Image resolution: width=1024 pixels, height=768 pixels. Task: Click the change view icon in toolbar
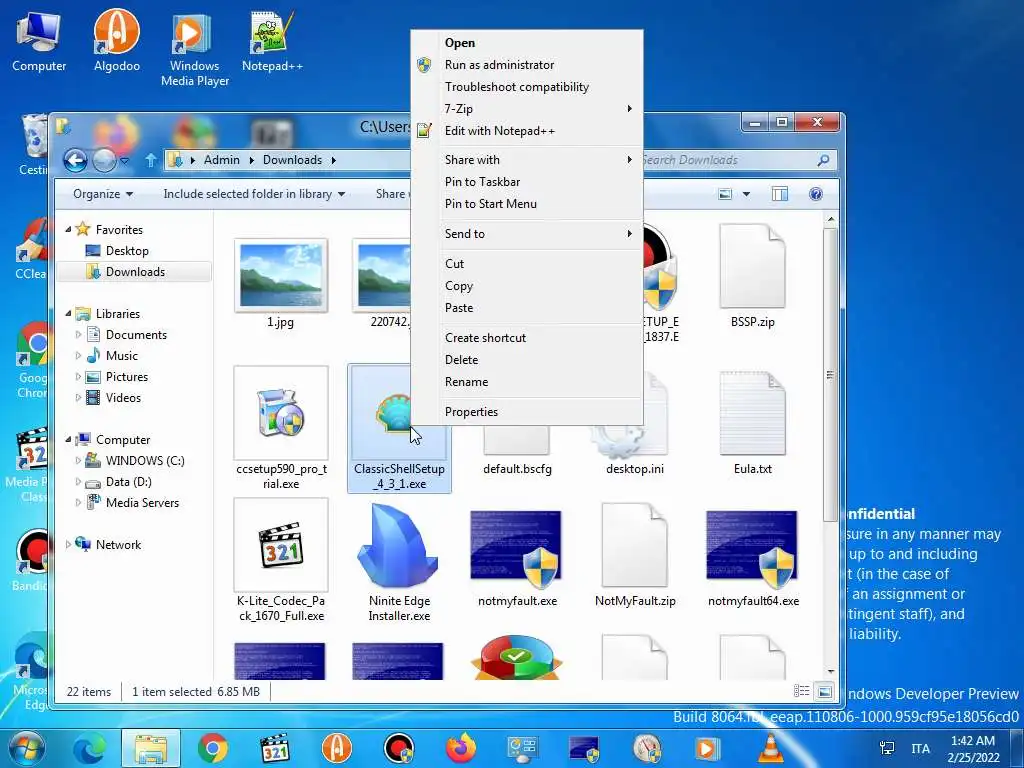pyautogui.click(x=725, y=194)
